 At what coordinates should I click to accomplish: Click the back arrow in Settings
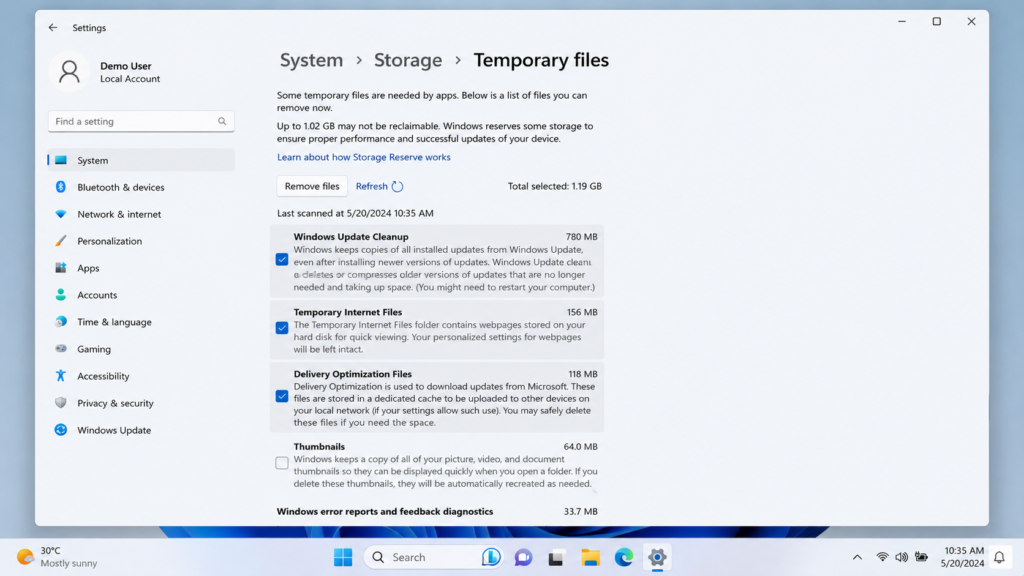point(53,27)
